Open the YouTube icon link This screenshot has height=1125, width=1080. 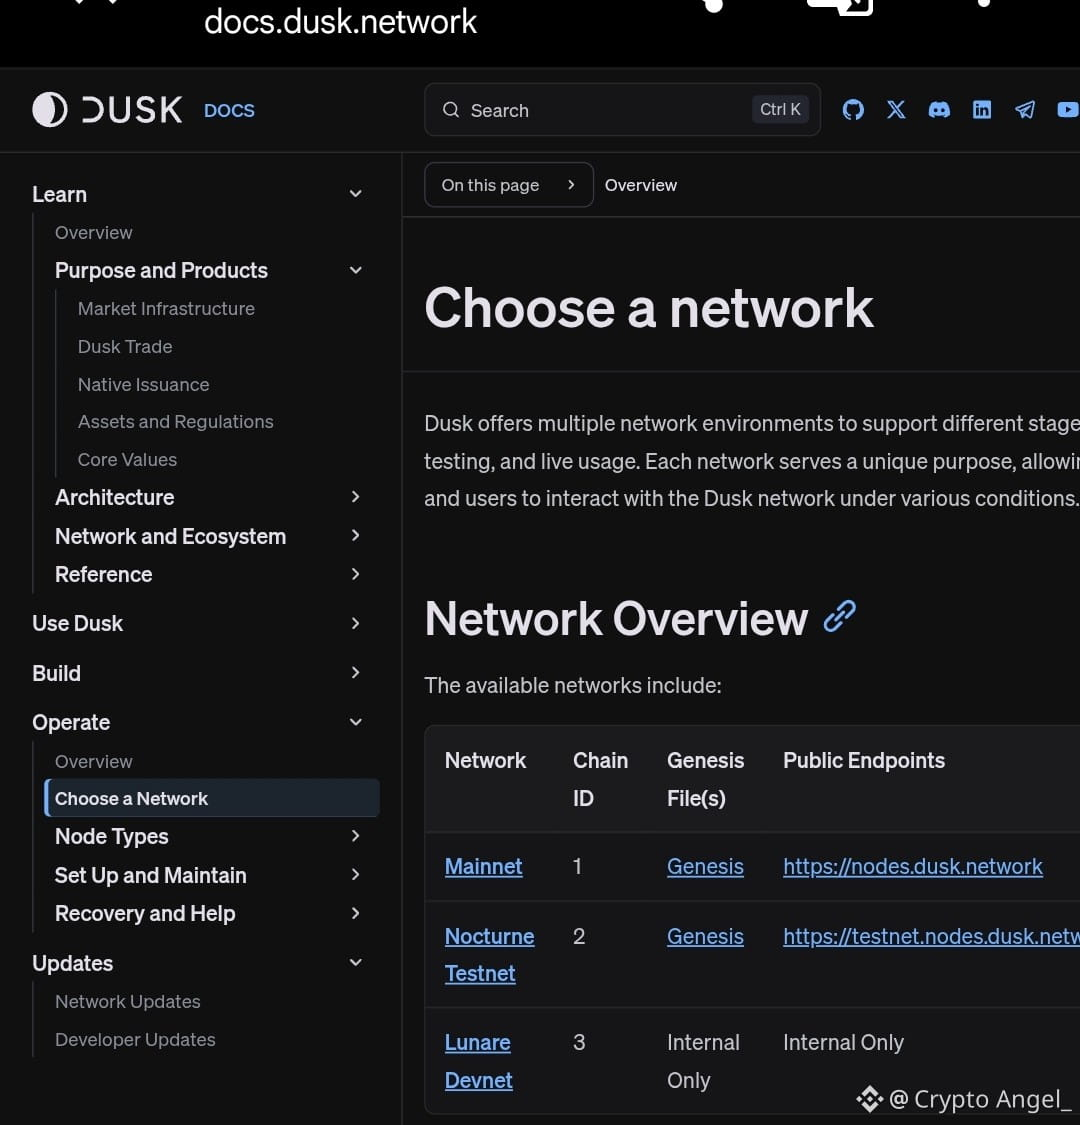coord(1069,110)
